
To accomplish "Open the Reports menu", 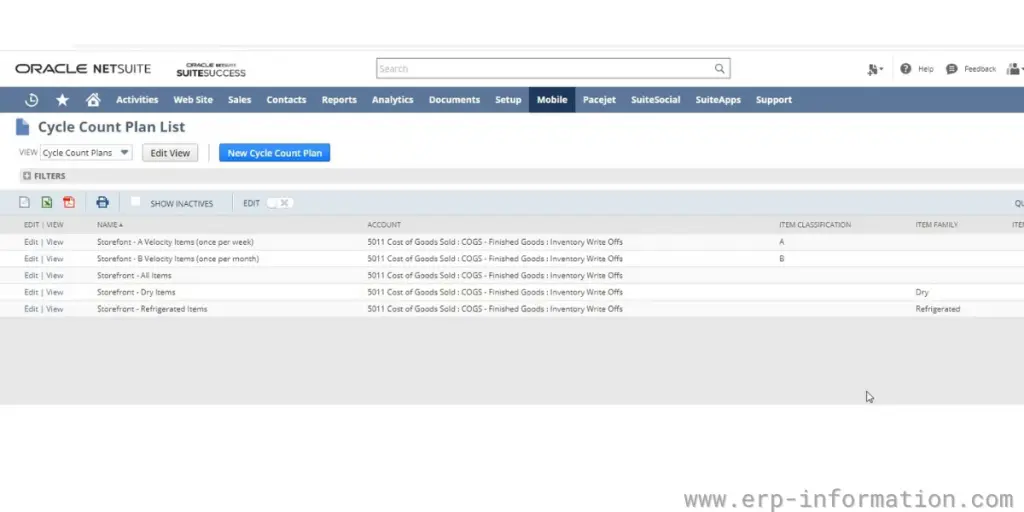I will 339,100.
